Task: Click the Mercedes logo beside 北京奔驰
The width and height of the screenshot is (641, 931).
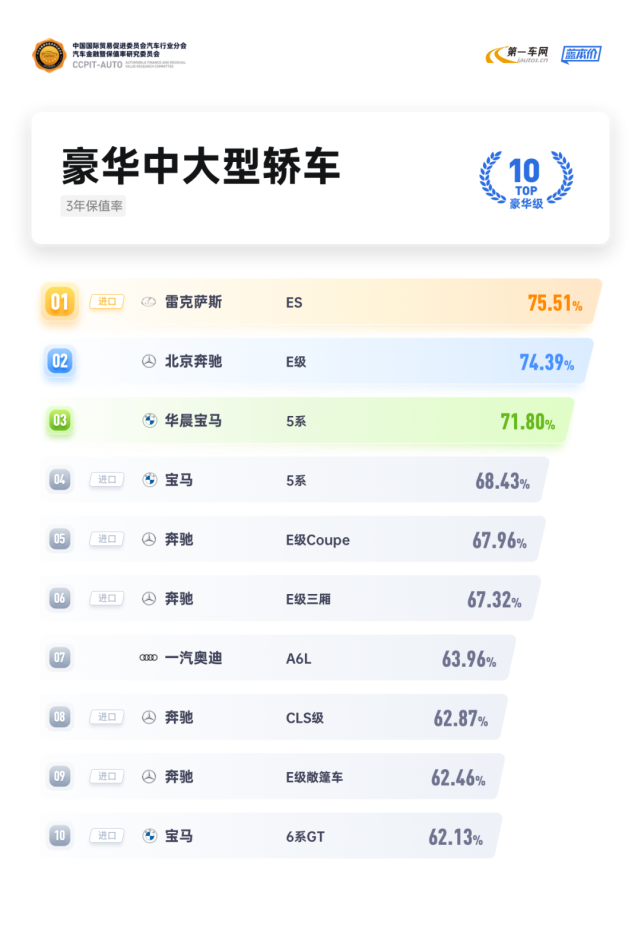Action: (x=149, y=361)
